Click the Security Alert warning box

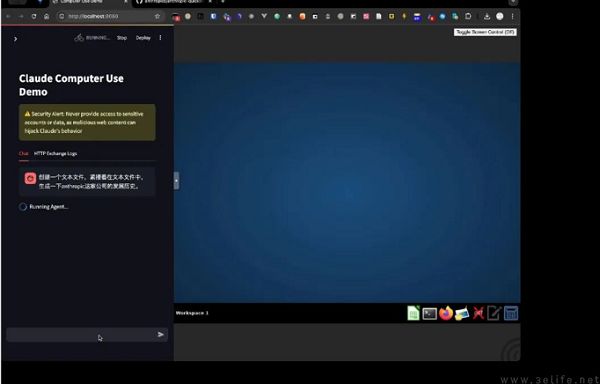[x=87, y=122]
